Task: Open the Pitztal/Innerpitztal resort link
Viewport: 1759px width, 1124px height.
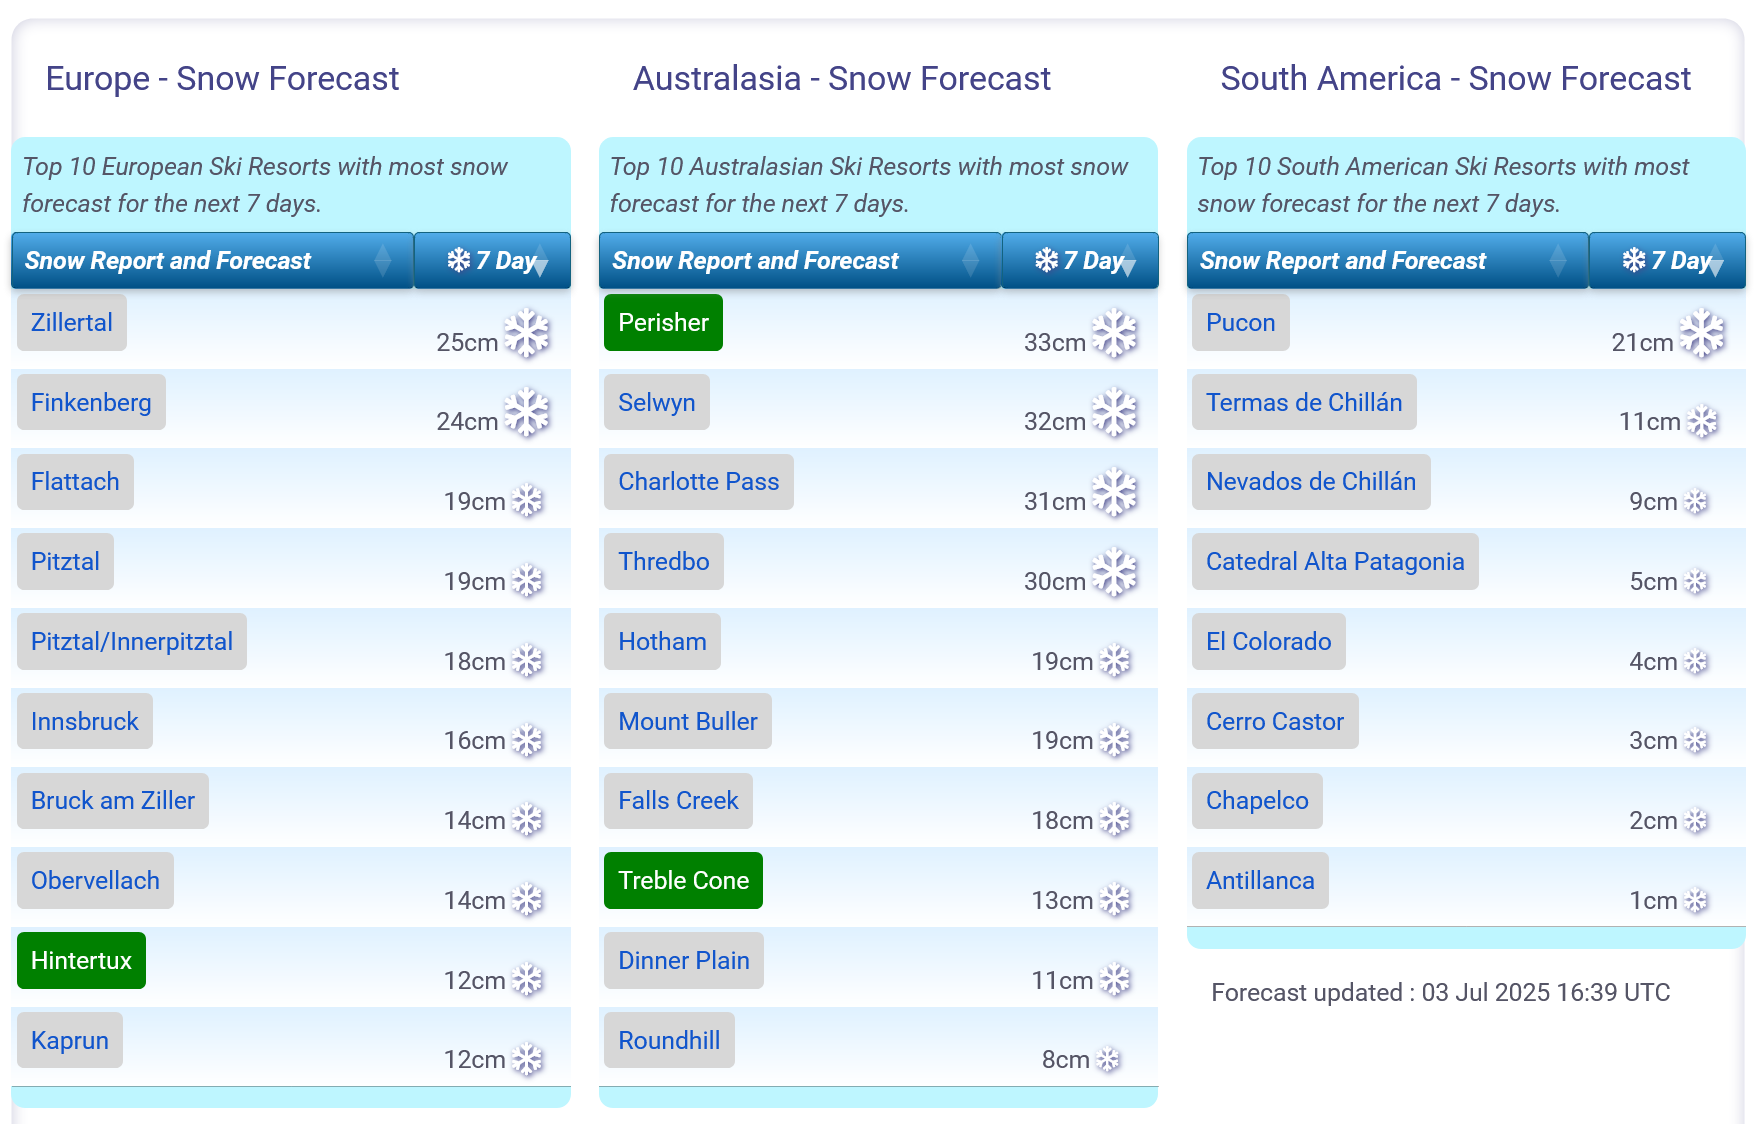Action: tap(131, 642)
